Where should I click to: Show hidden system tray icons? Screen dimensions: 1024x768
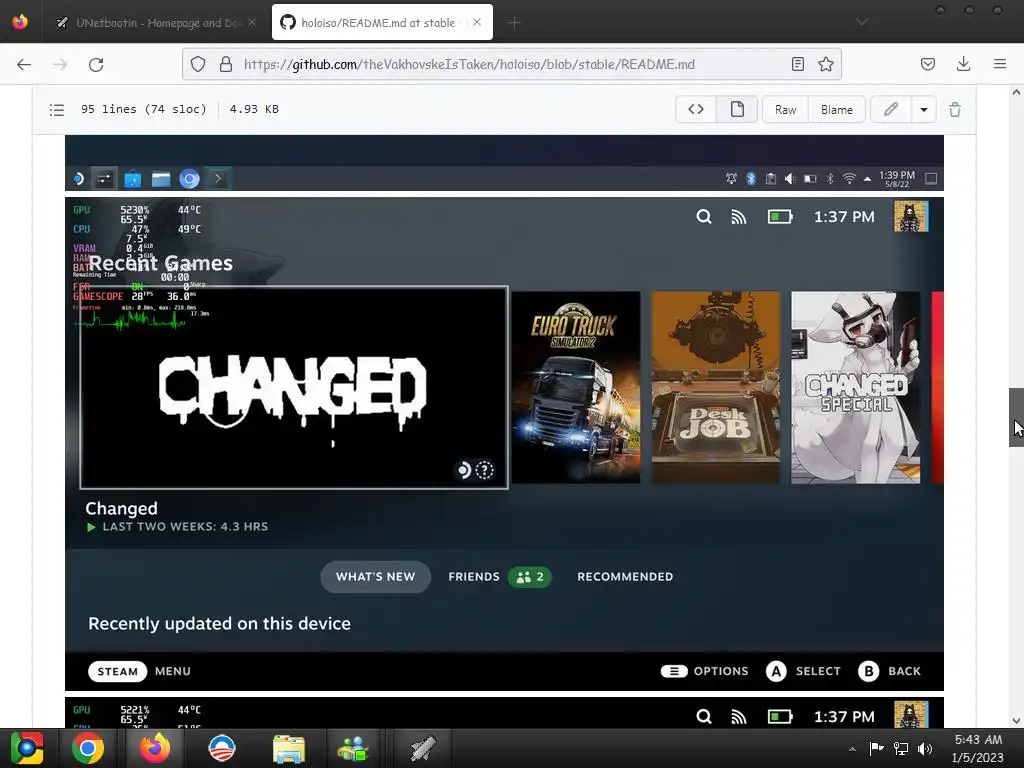(x=852, y=749)
